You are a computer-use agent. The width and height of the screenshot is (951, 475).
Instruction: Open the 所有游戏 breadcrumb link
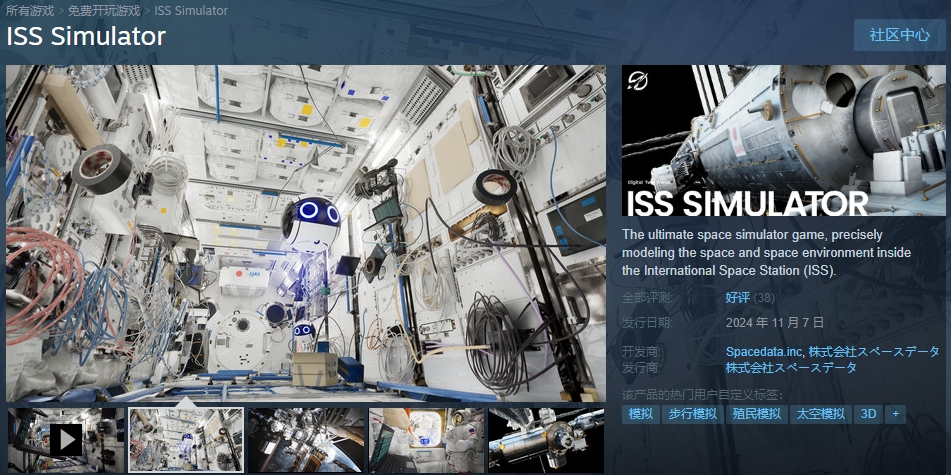pyautogui.click(x=30, y=11)
